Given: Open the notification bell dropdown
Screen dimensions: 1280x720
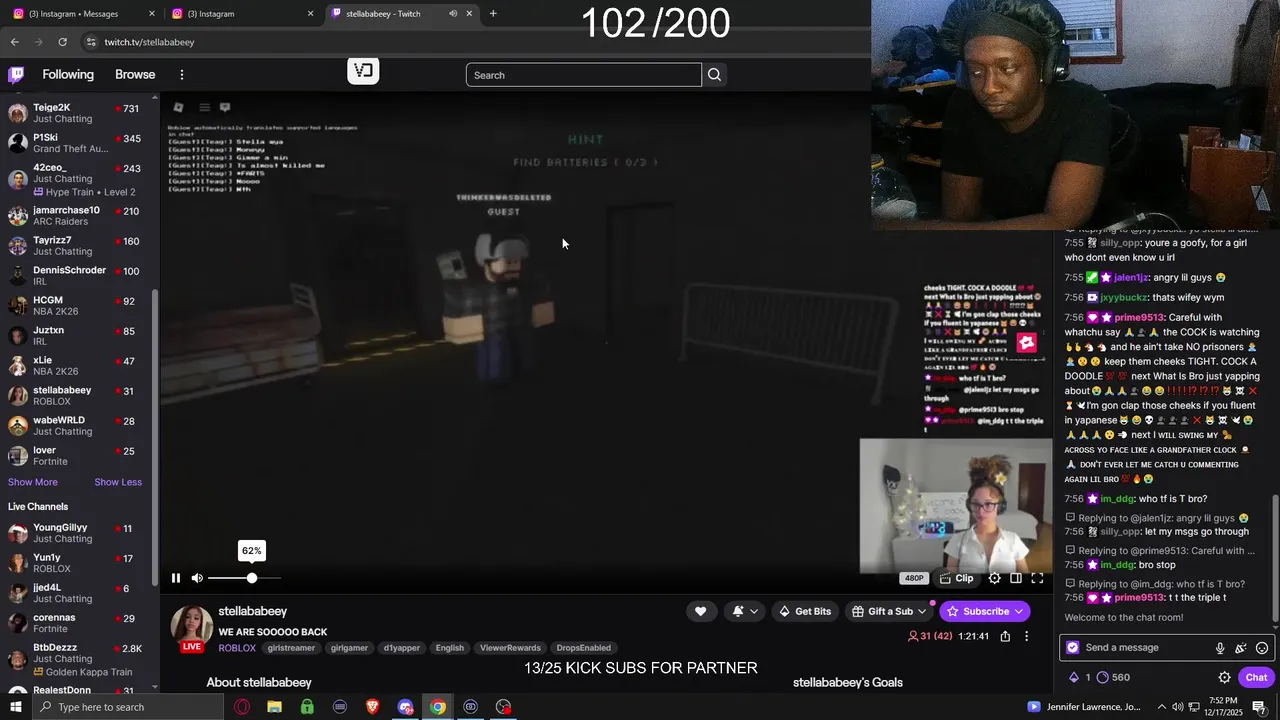Looking at the screenshot, I should [744, 611].
